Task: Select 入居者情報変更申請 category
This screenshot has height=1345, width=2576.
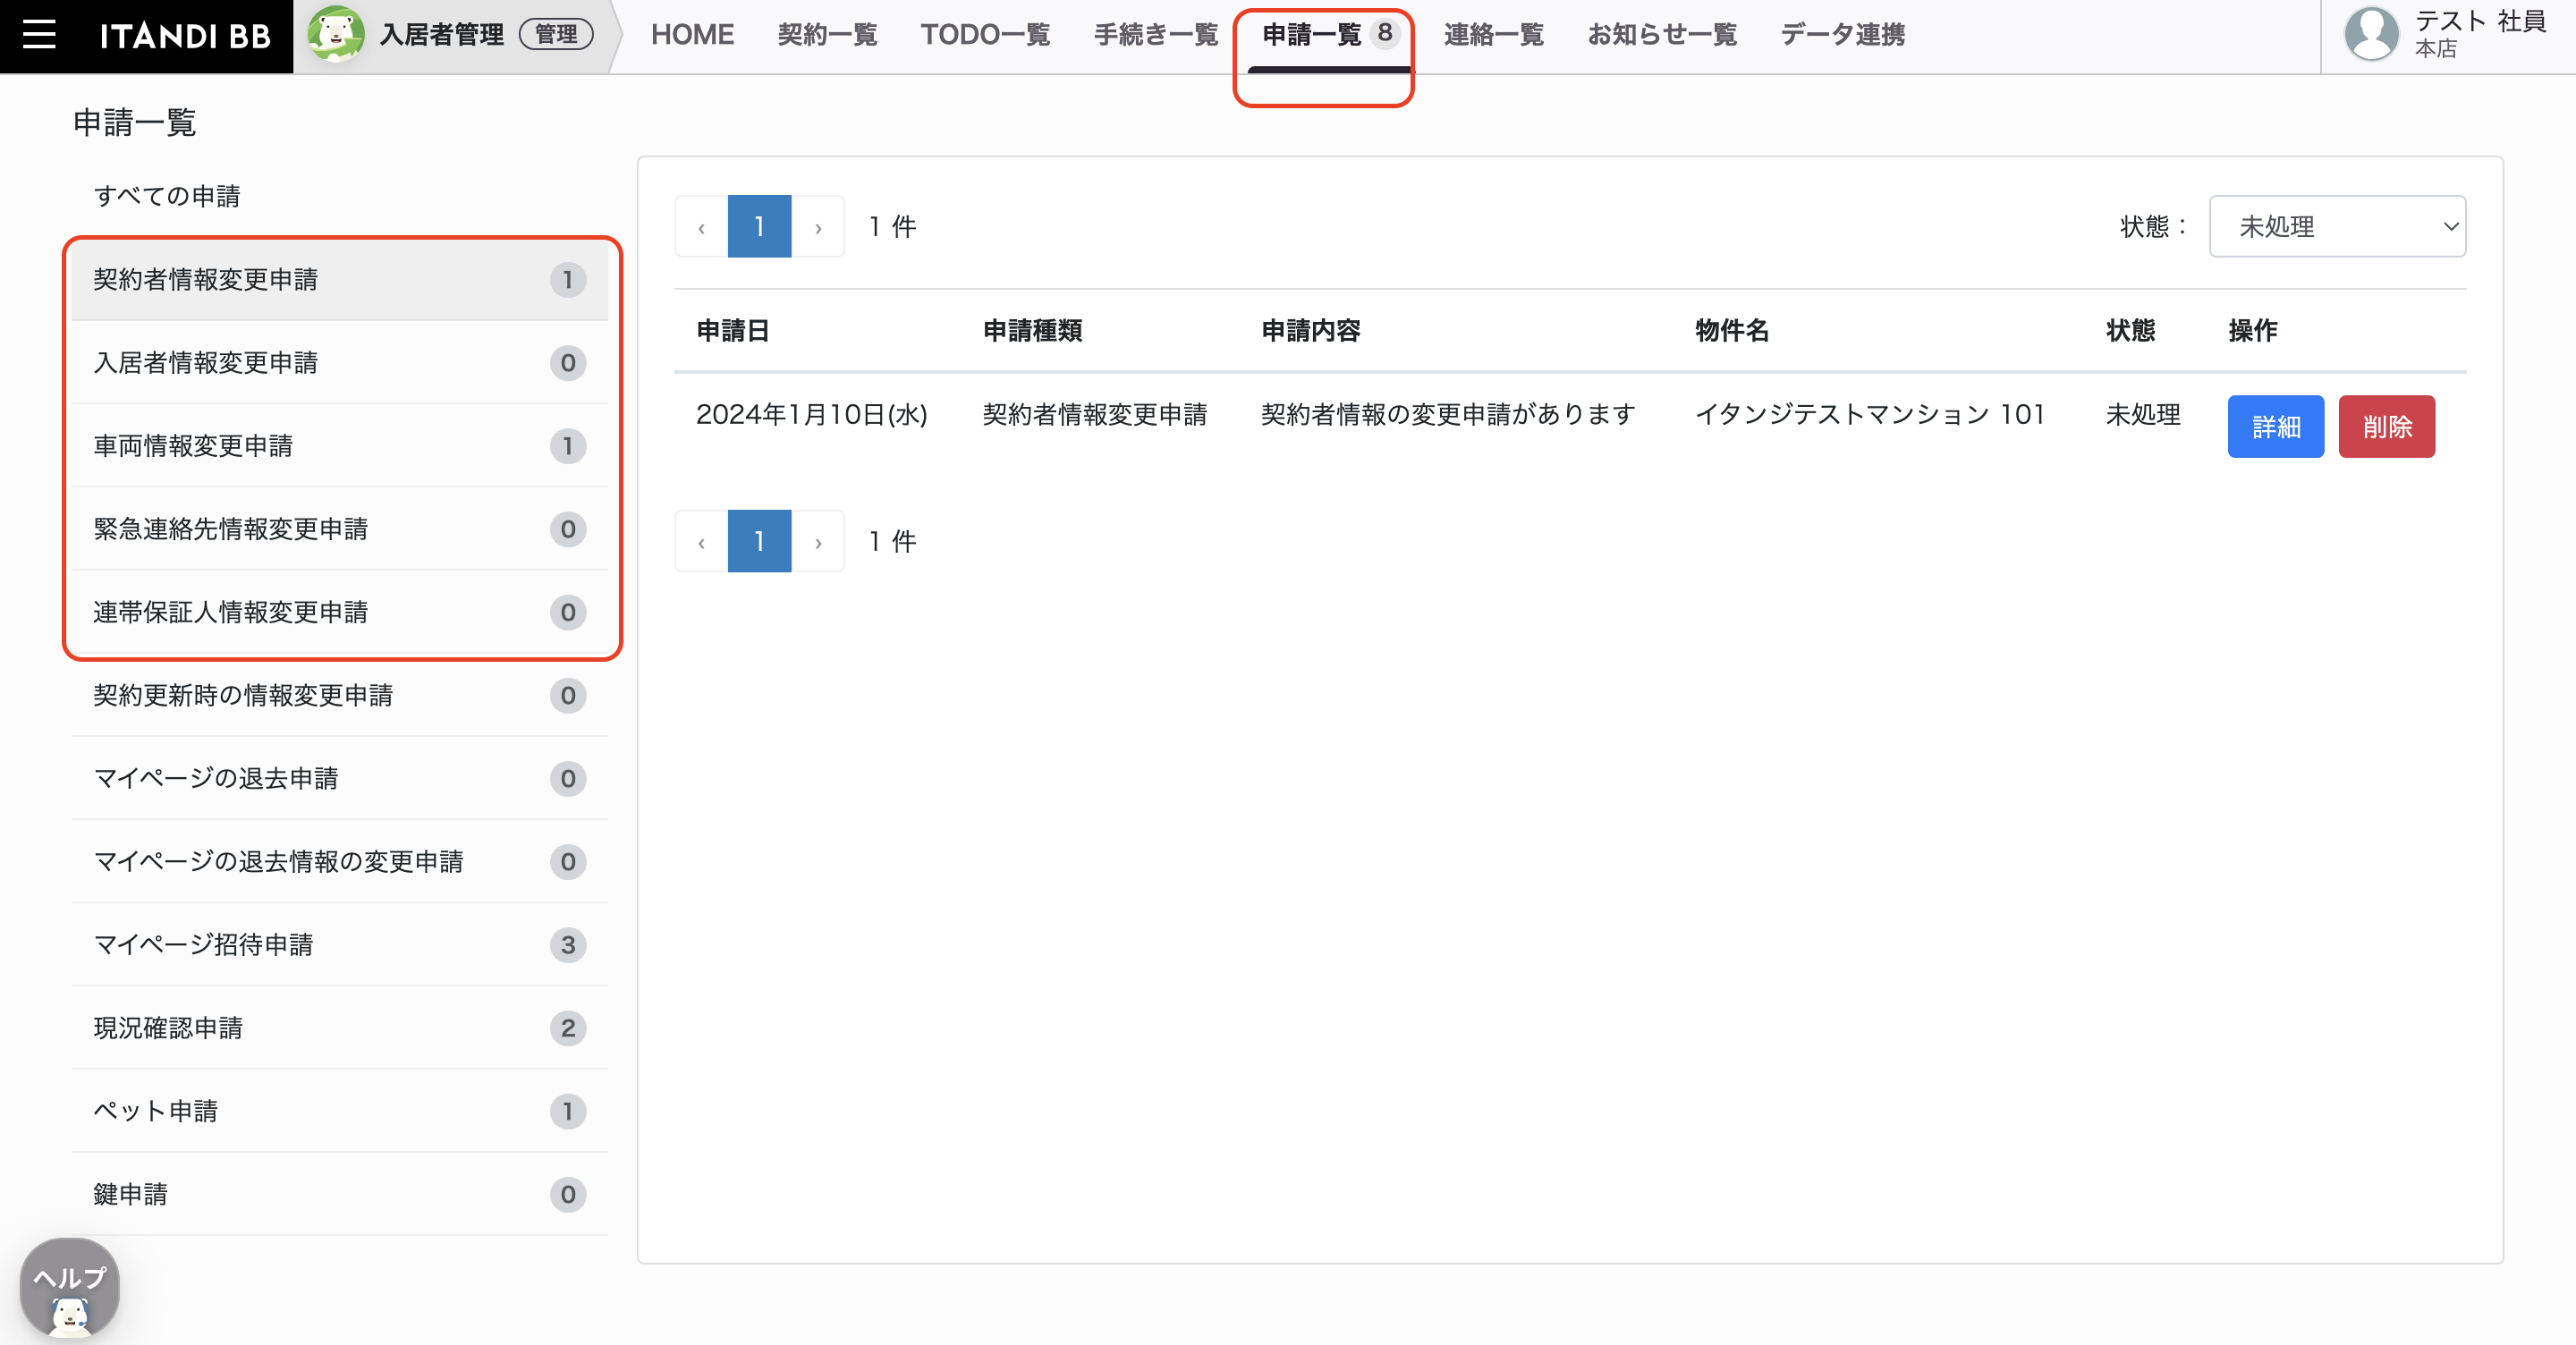Action: click(340, 362)
